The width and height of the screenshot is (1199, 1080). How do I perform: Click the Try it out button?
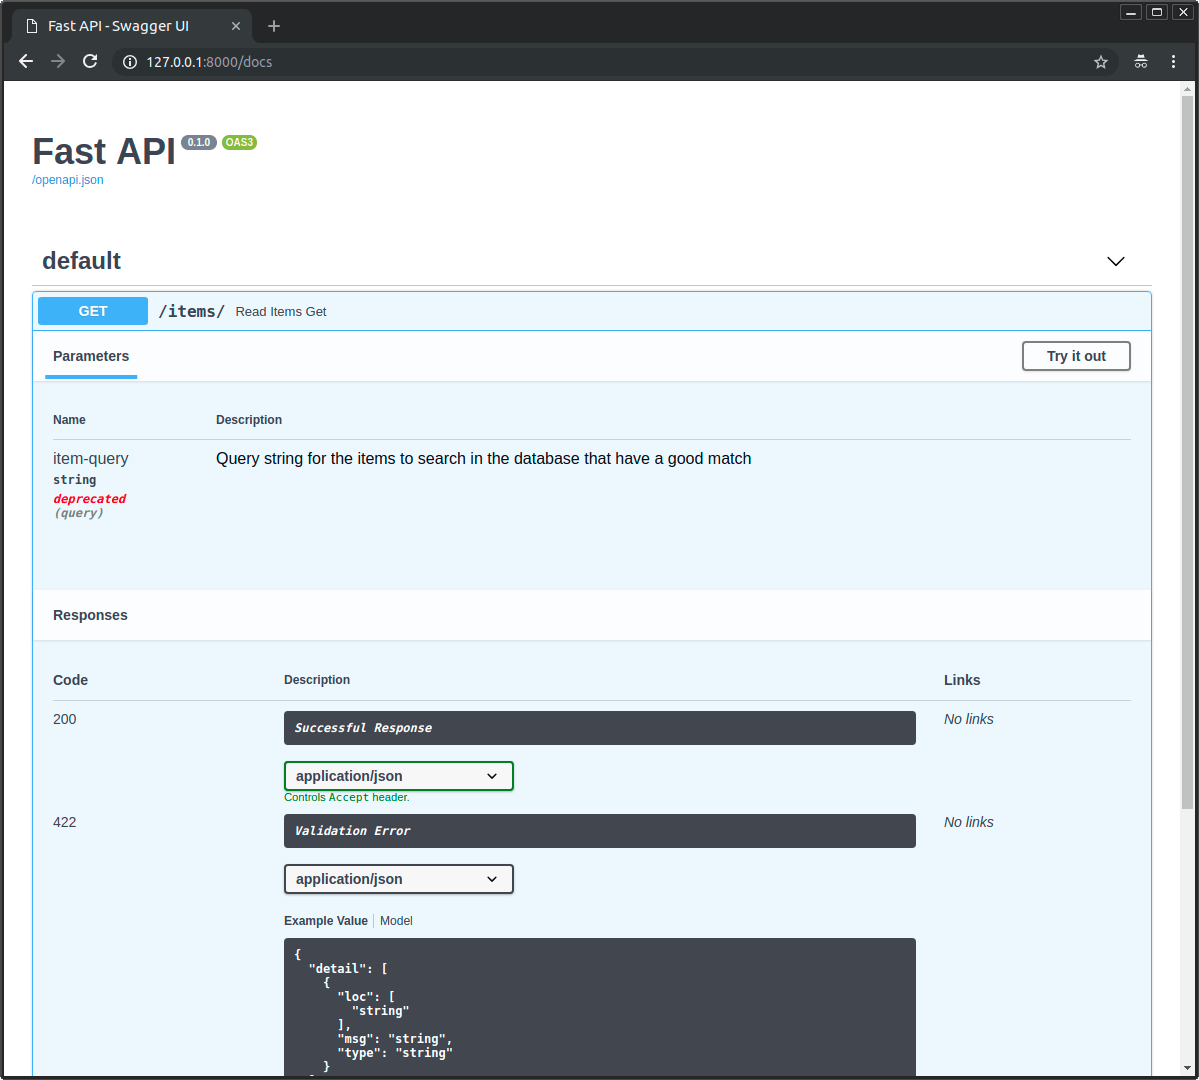1076,356
